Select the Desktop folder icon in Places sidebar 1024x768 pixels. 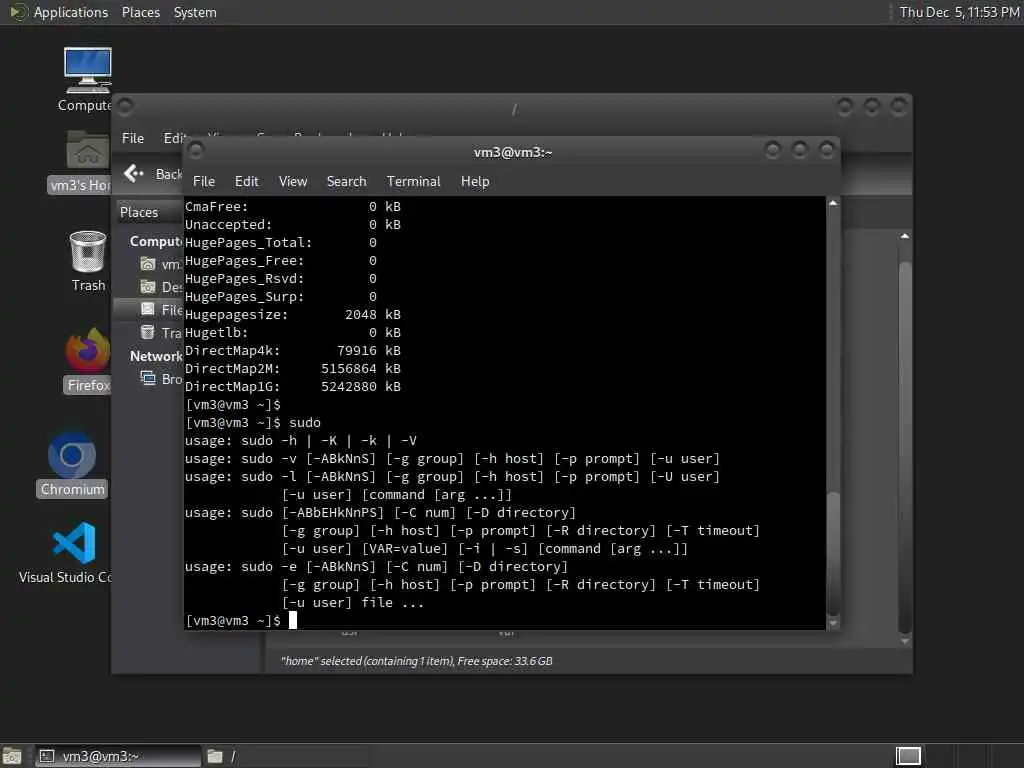[148, 287]
